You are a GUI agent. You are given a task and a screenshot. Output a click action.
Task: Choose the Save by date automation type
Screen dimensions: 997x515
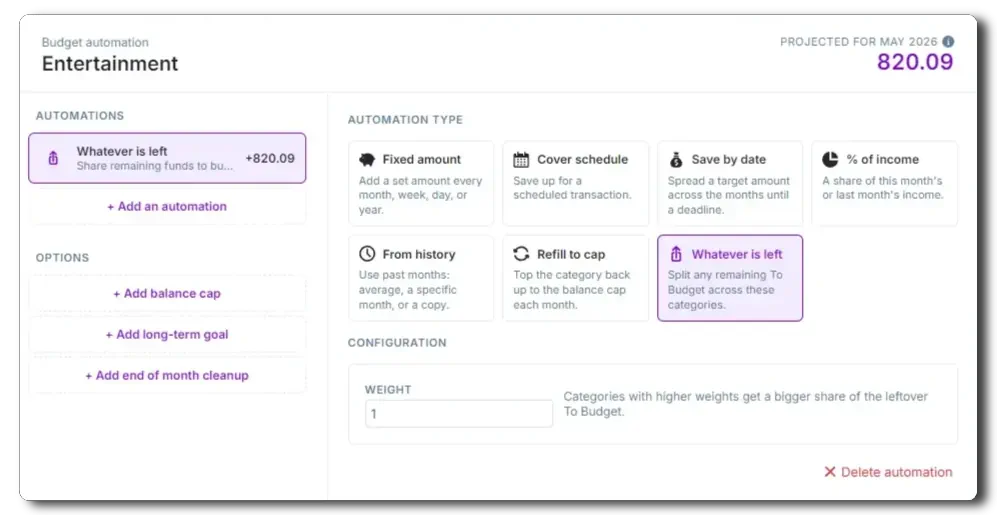[730, 184]
